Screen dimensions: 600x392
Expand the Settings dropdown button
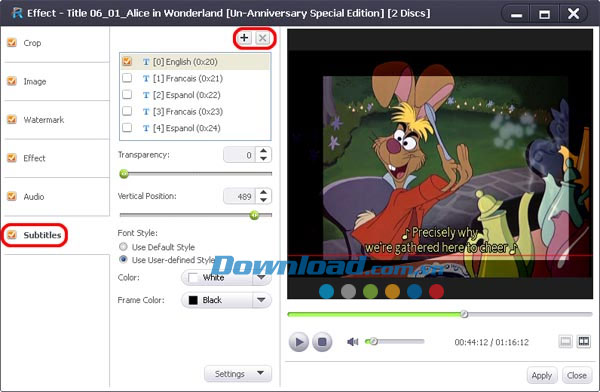[x=238, y=374]
